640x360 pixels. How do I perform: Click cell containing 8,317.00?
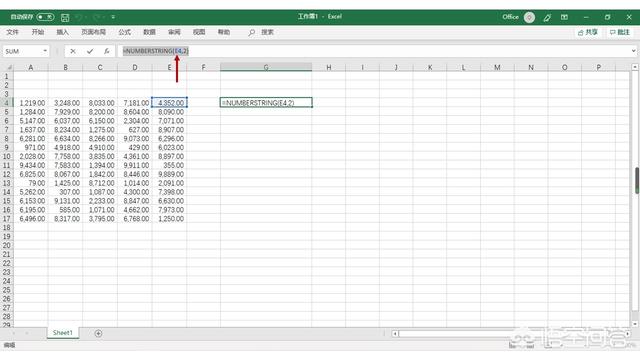tap(65, 219)
